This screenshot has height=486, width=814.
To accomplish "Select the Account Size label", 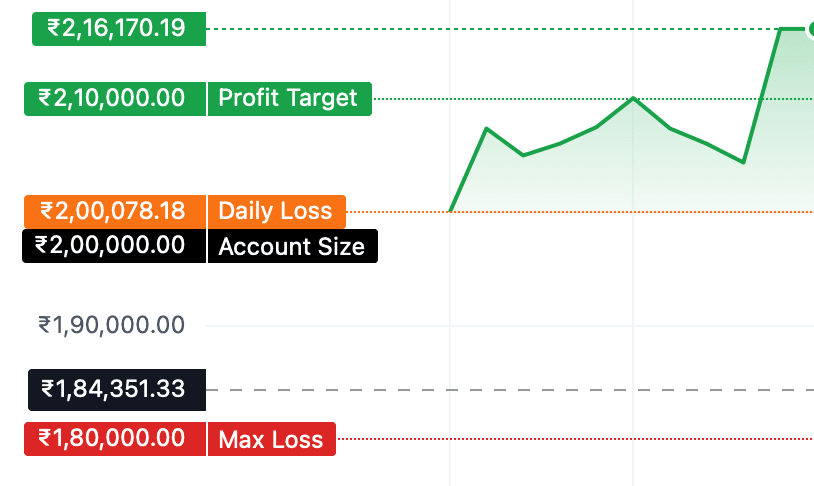I will 292,246.
